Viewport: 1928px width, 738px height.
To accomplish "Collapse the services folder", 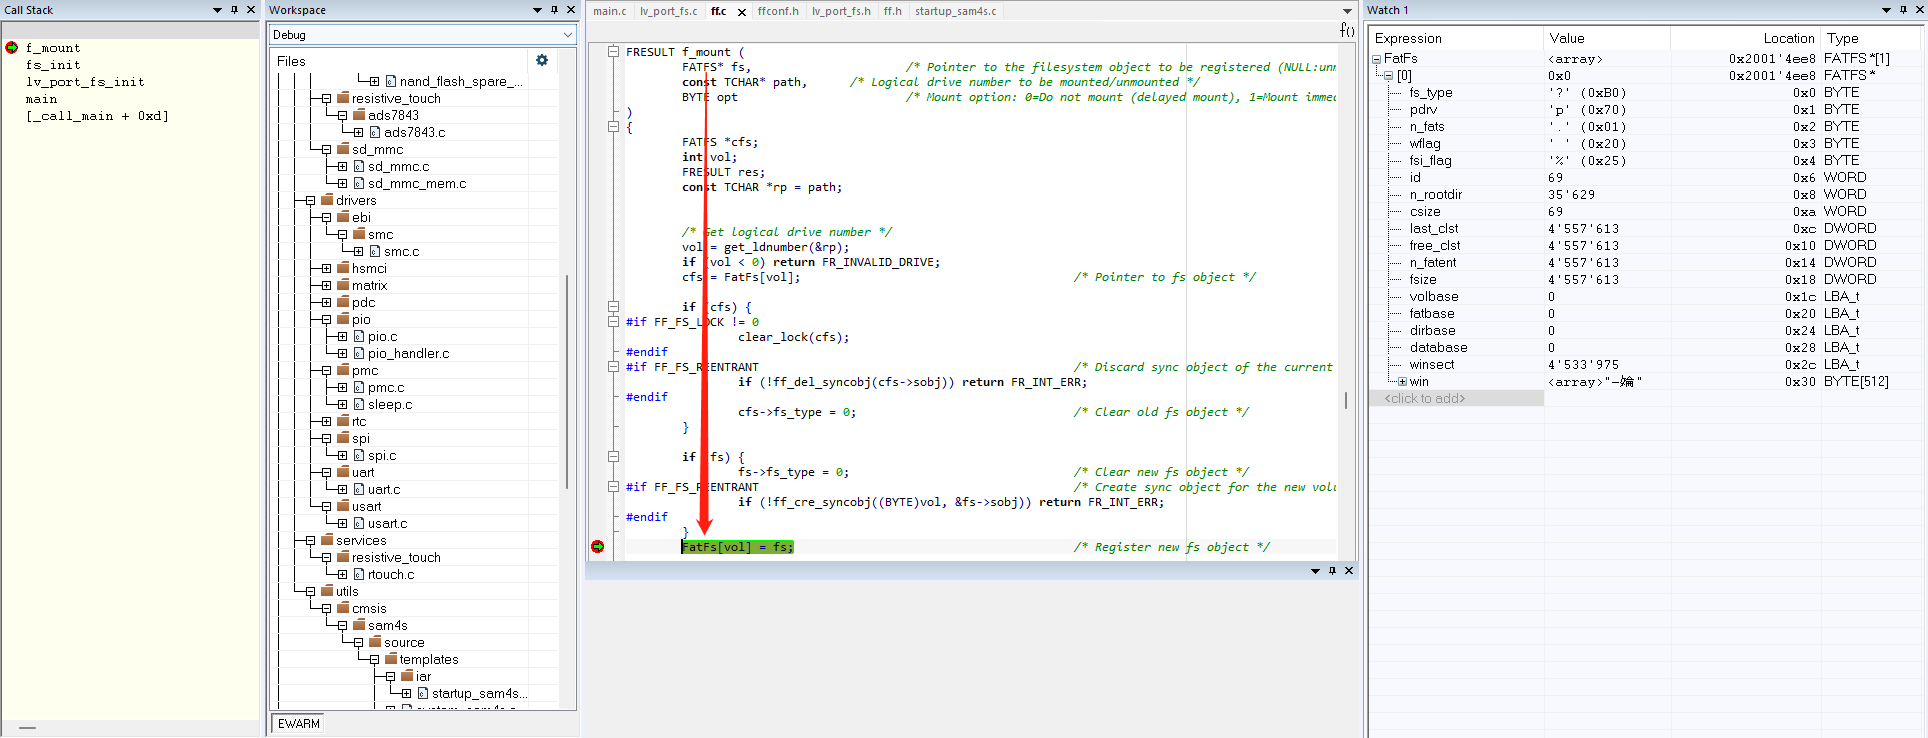I will [310, 541].
